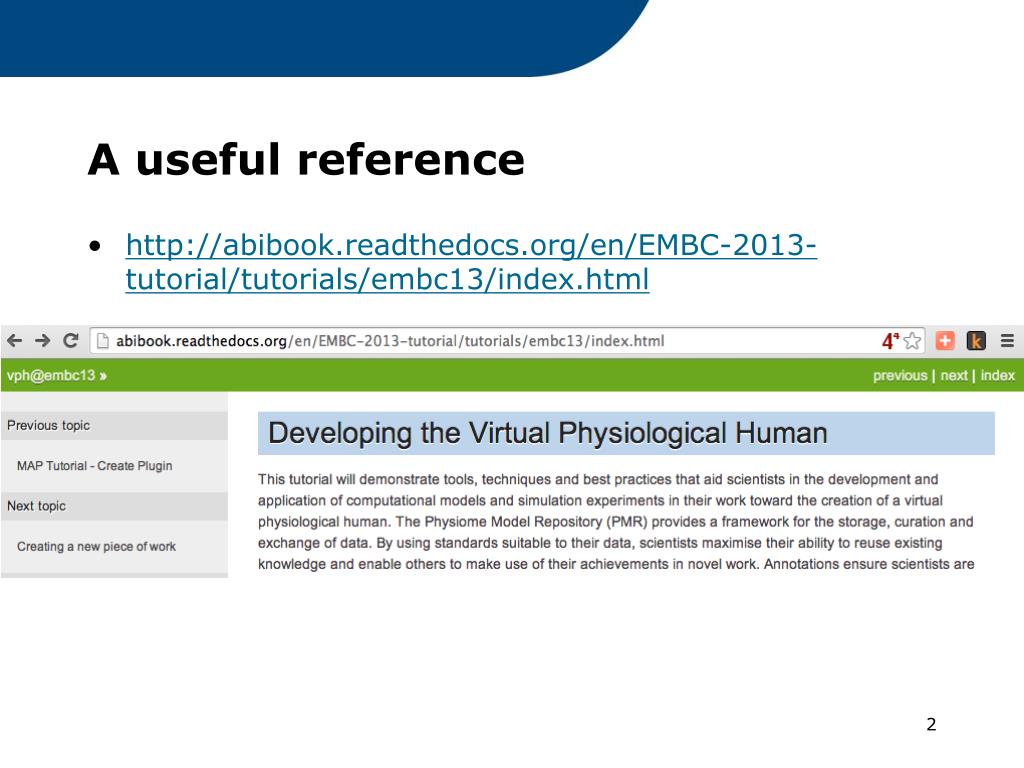Viewport: 1024px width, 768px height.
Task: Click the slide title A useful reference
Action: coord(306,159)
